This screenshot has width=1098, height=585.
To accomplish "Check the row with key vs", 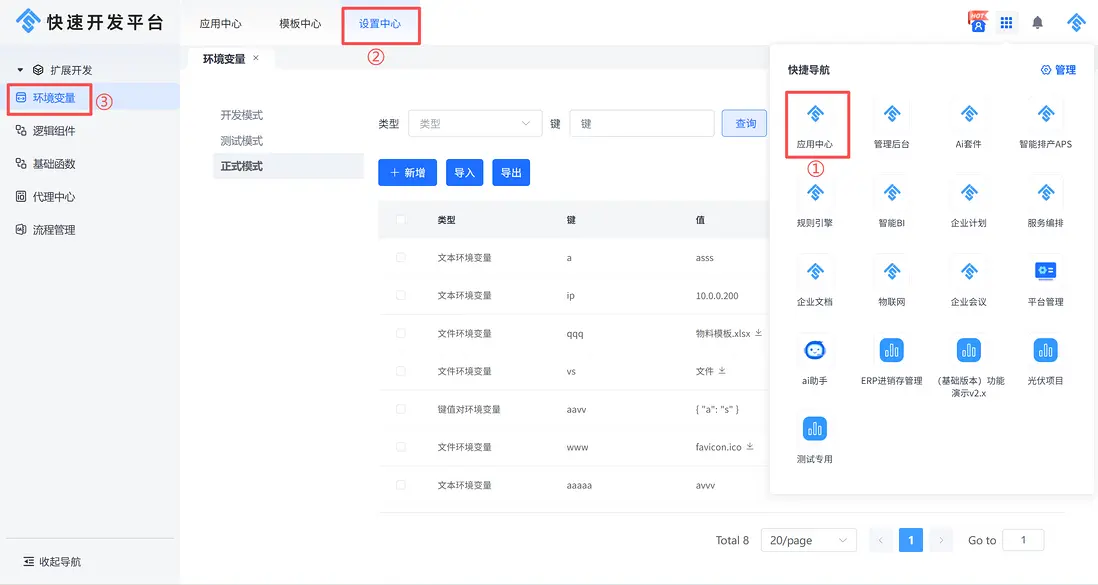I will (401, 371).
